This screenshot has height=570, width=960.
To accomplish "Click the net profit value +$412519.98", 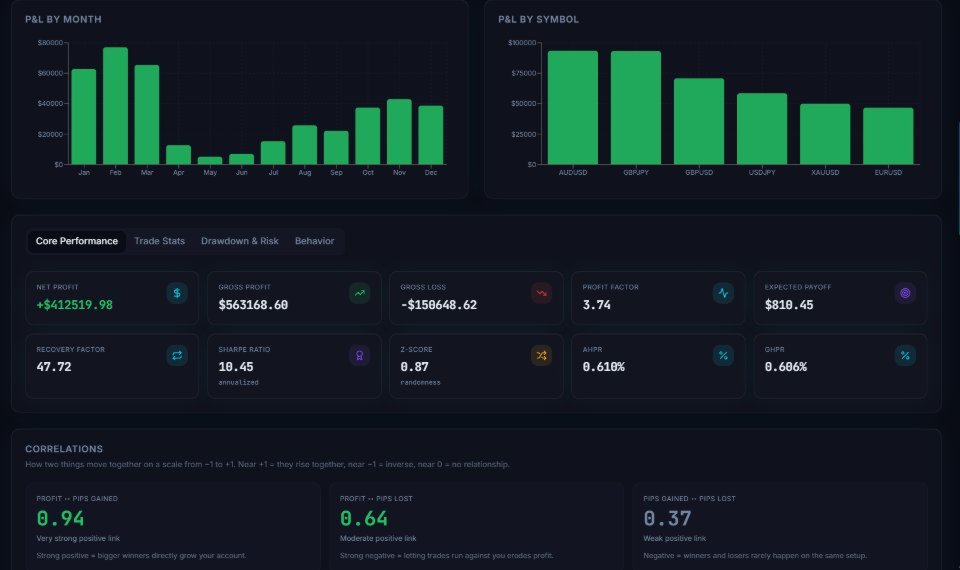I will point(75,305).
